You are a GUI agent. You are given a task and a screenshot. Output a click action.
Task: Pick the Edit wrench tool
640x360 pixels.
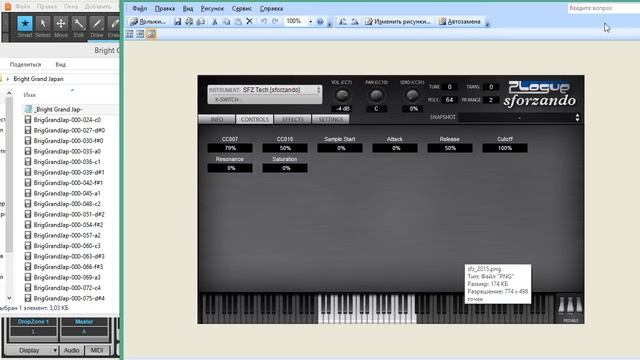tap(79, 24)
